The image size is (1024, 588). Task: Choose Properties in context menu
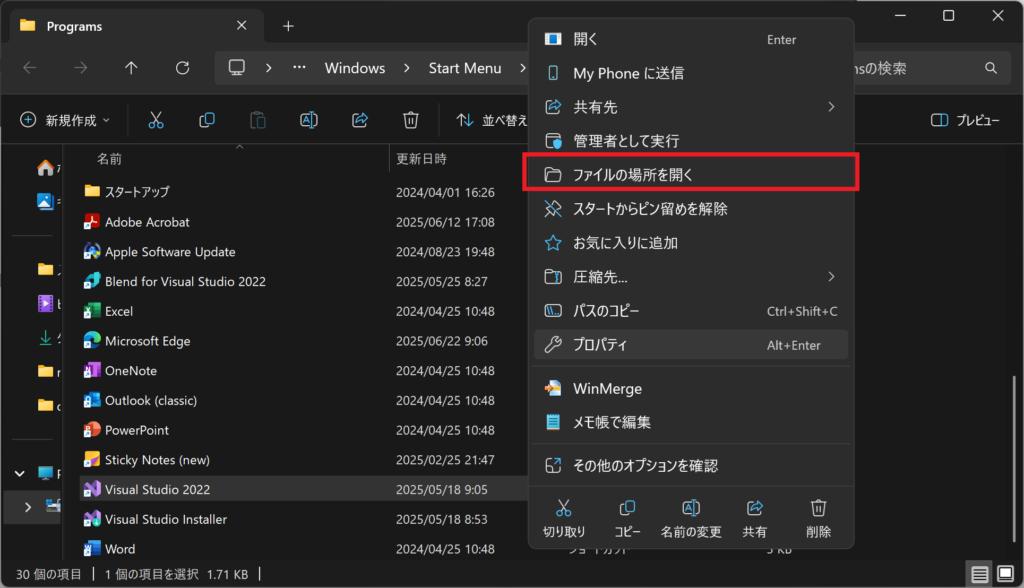[691, 344]
